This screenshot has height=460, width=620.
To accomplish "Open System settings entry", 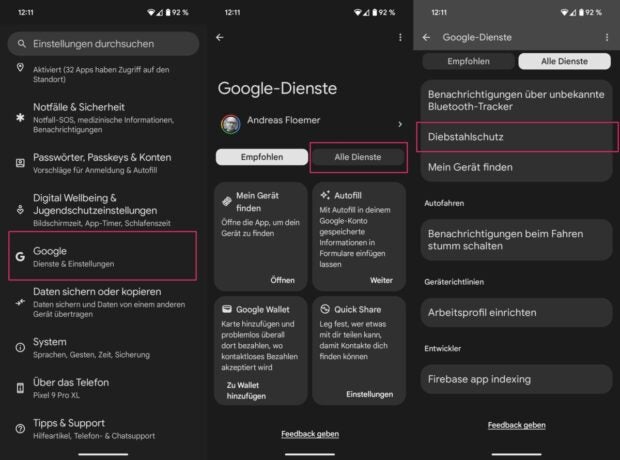I will tap(103, 348).
